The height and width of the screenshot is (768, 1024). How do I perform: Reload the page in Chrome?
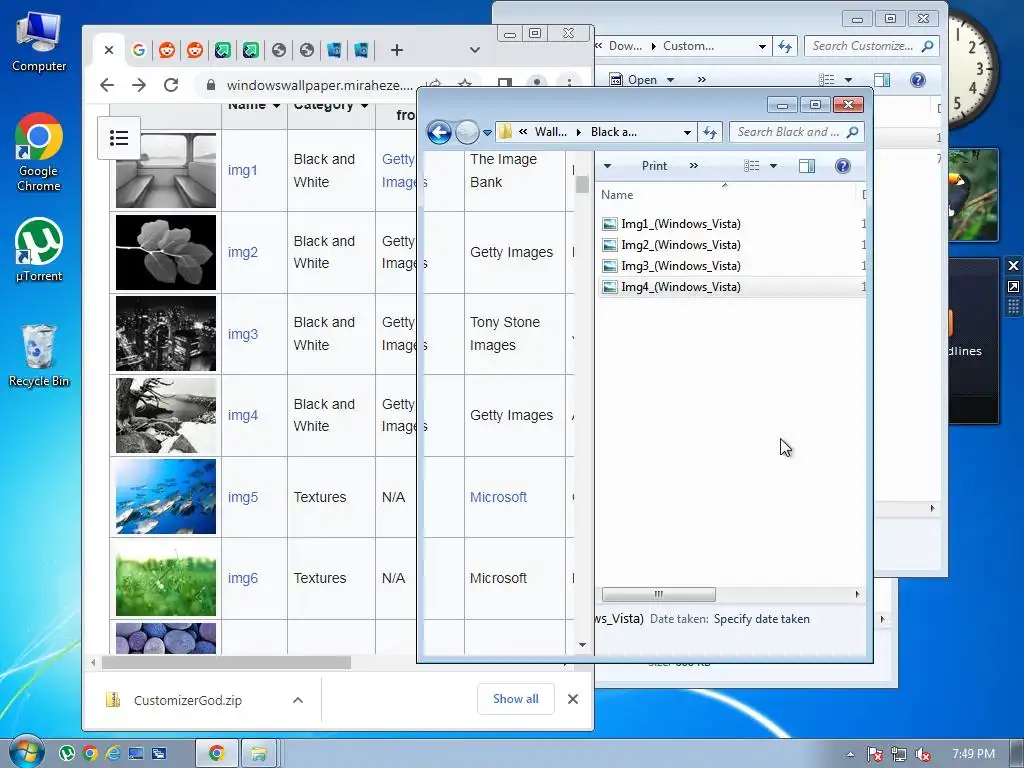pos(171,85)
